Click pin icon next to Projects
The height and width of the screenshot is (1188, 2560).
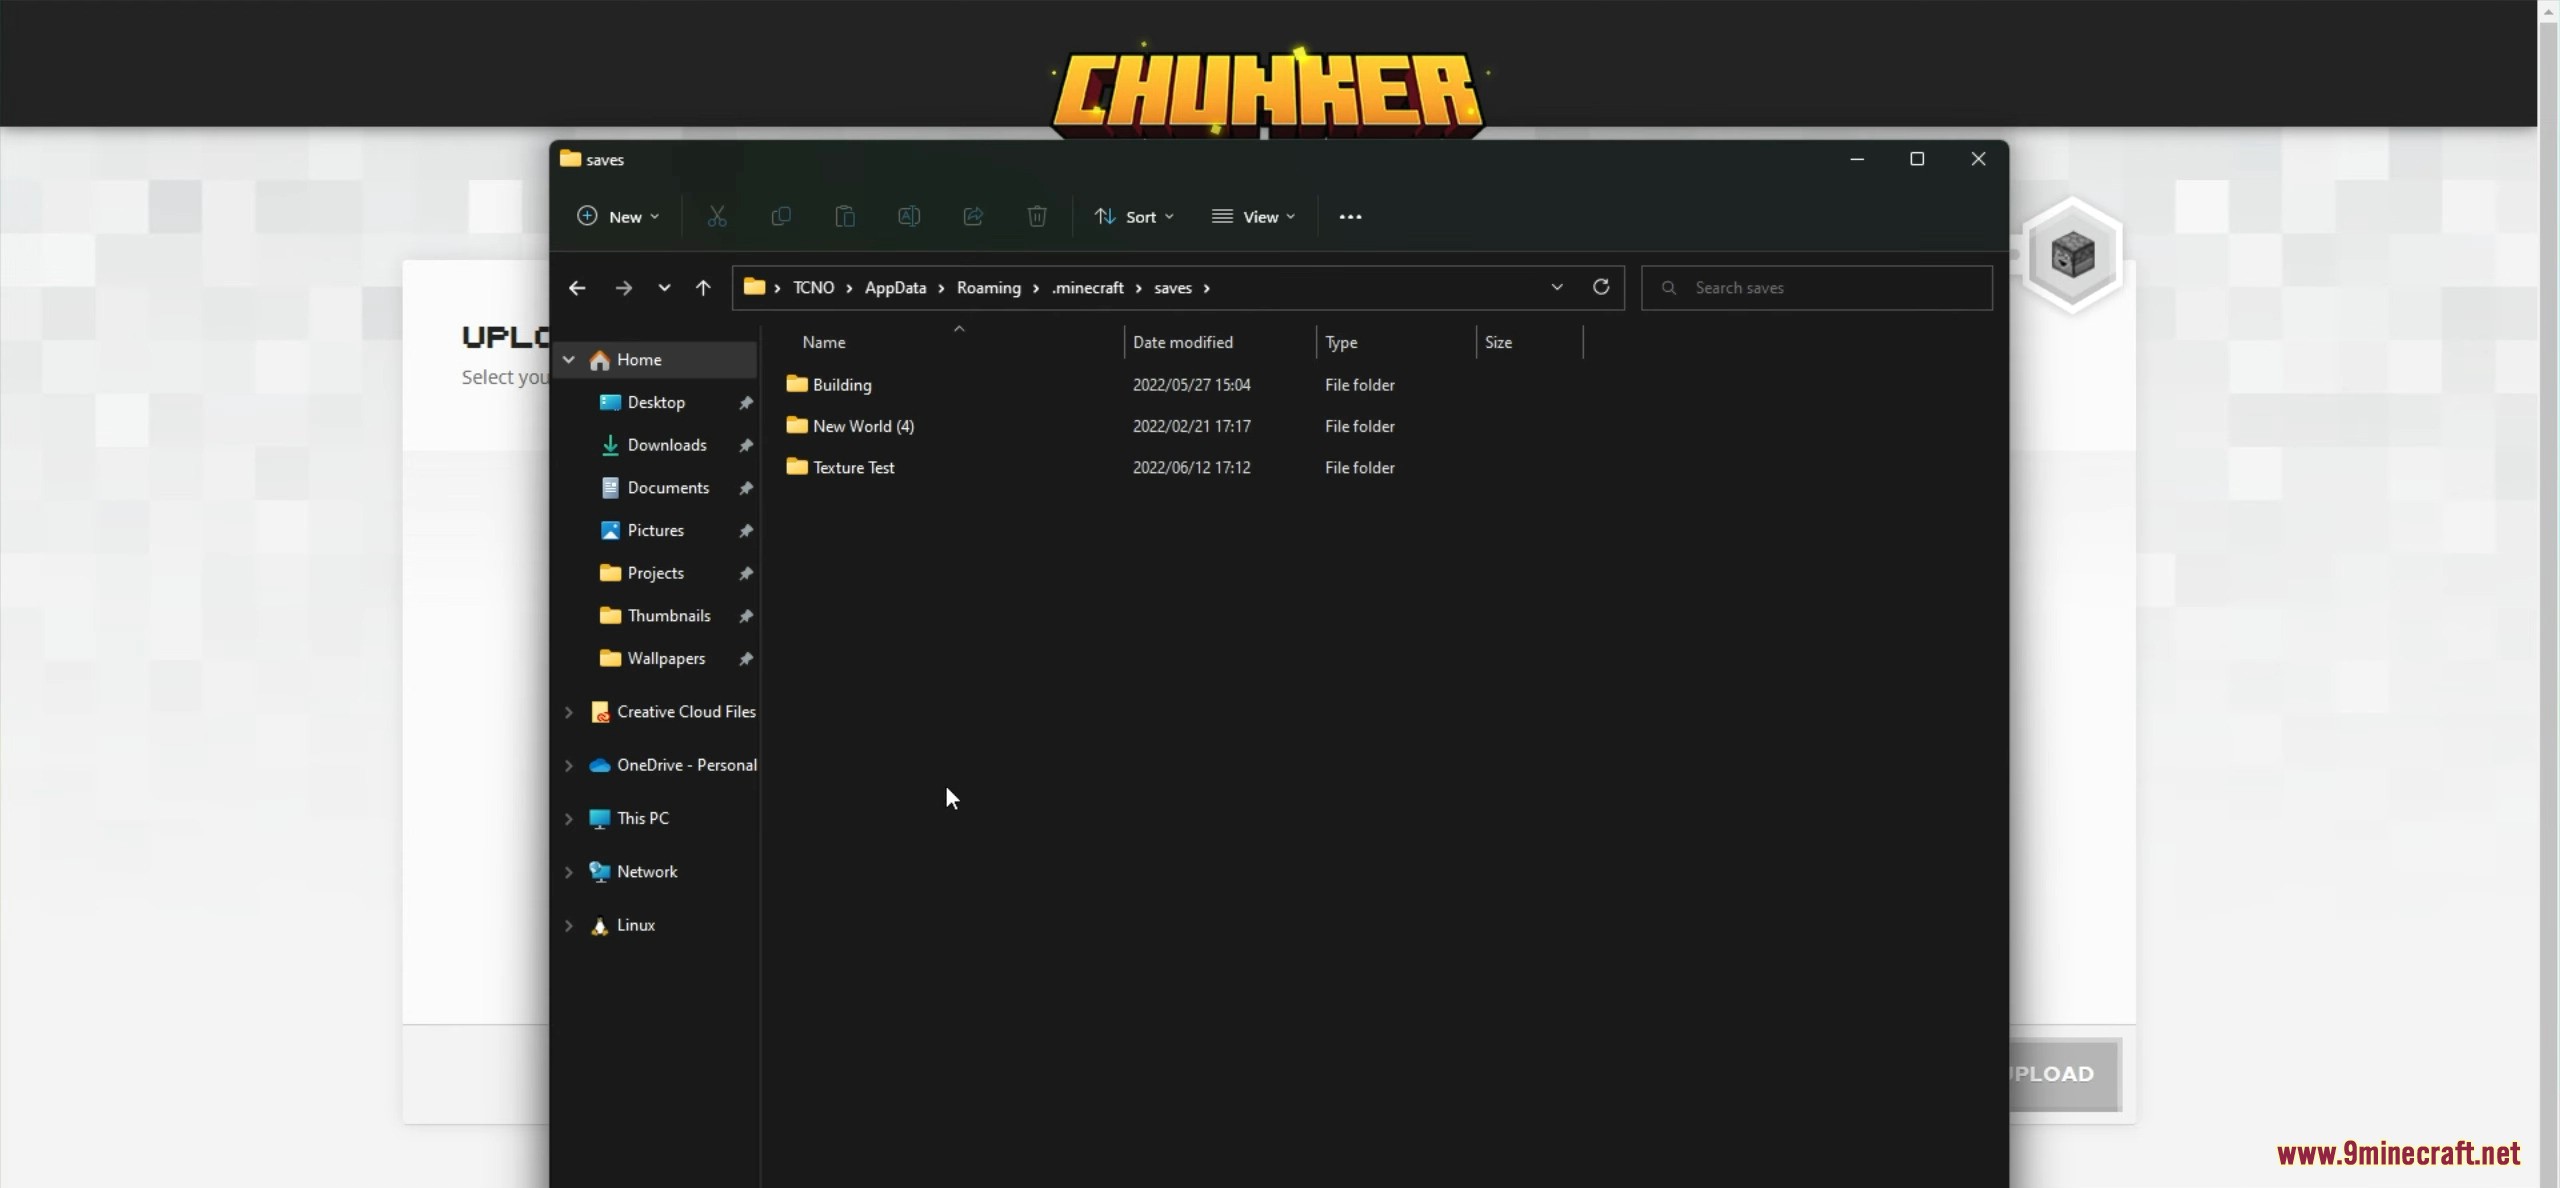745,574
